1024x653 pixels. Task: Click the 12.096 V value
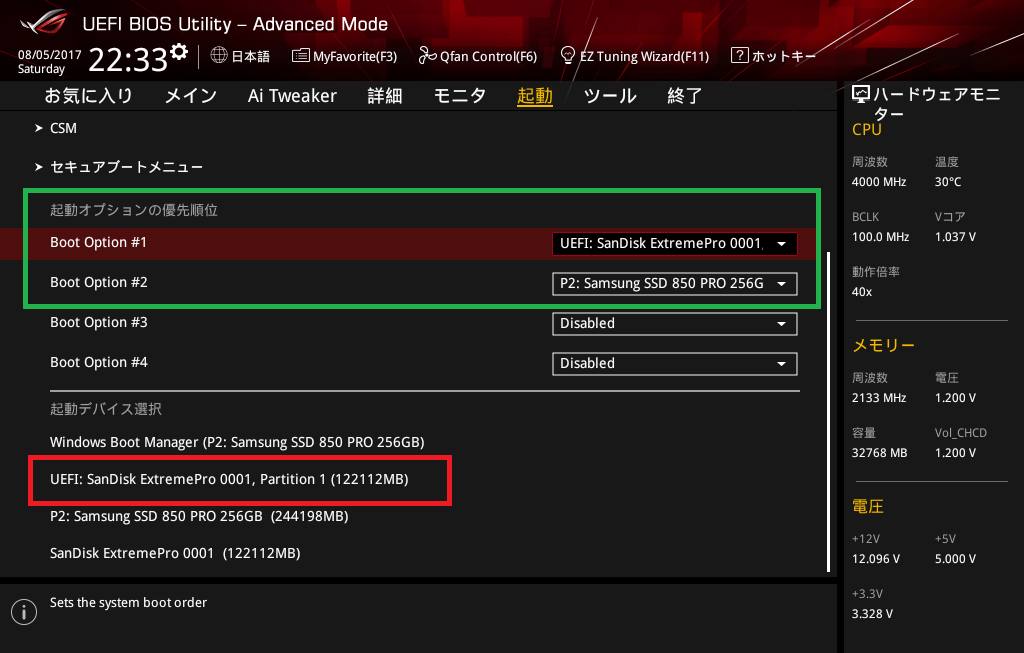[876, 559]
